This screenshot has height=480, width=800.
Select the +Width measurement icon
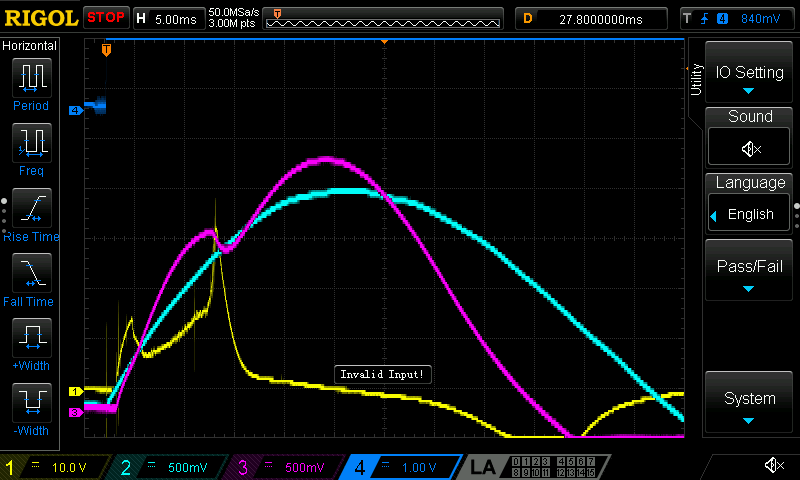(30, 339)
